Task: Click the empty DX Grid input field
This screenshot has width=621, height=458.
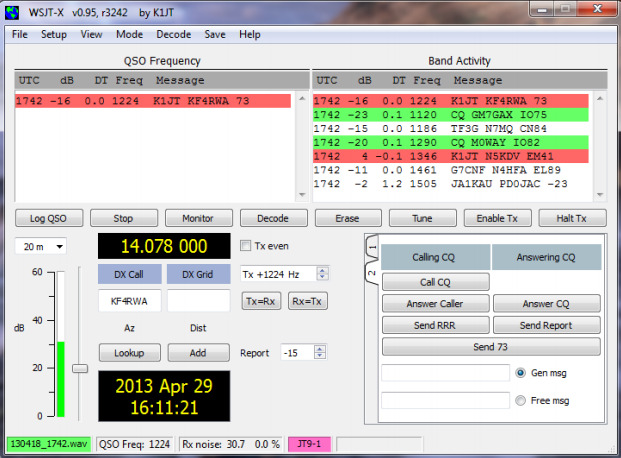Action: point(198,301)
